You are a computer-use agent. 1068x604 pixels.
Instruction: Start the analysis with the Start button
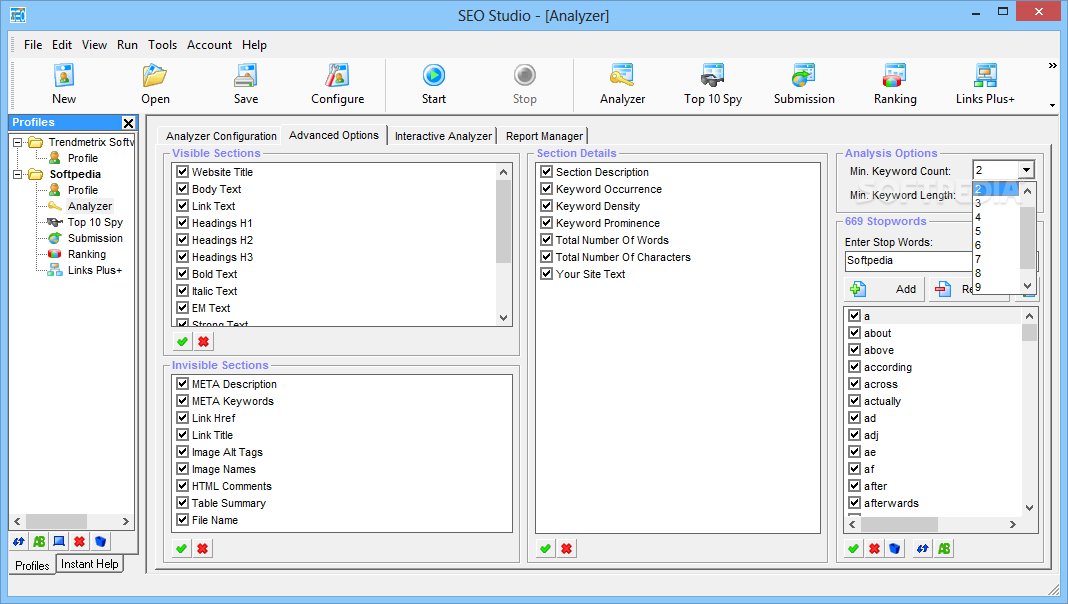pos(434,84)
